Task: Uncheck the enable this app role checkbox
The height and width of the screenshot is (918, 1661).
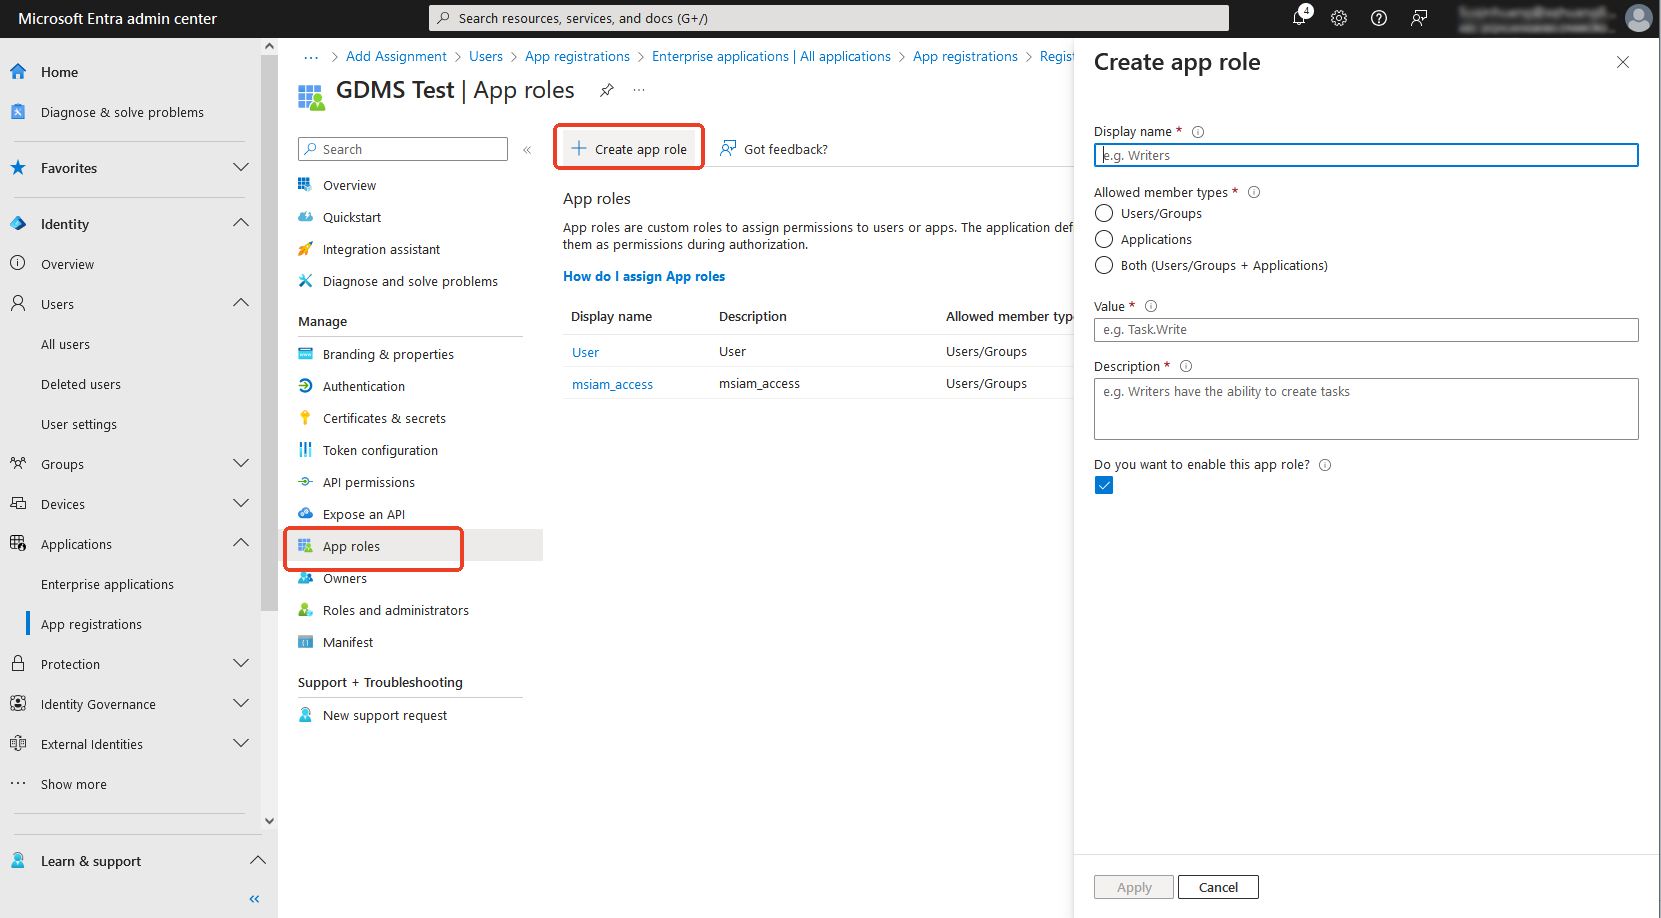Action: (1104, 485)
